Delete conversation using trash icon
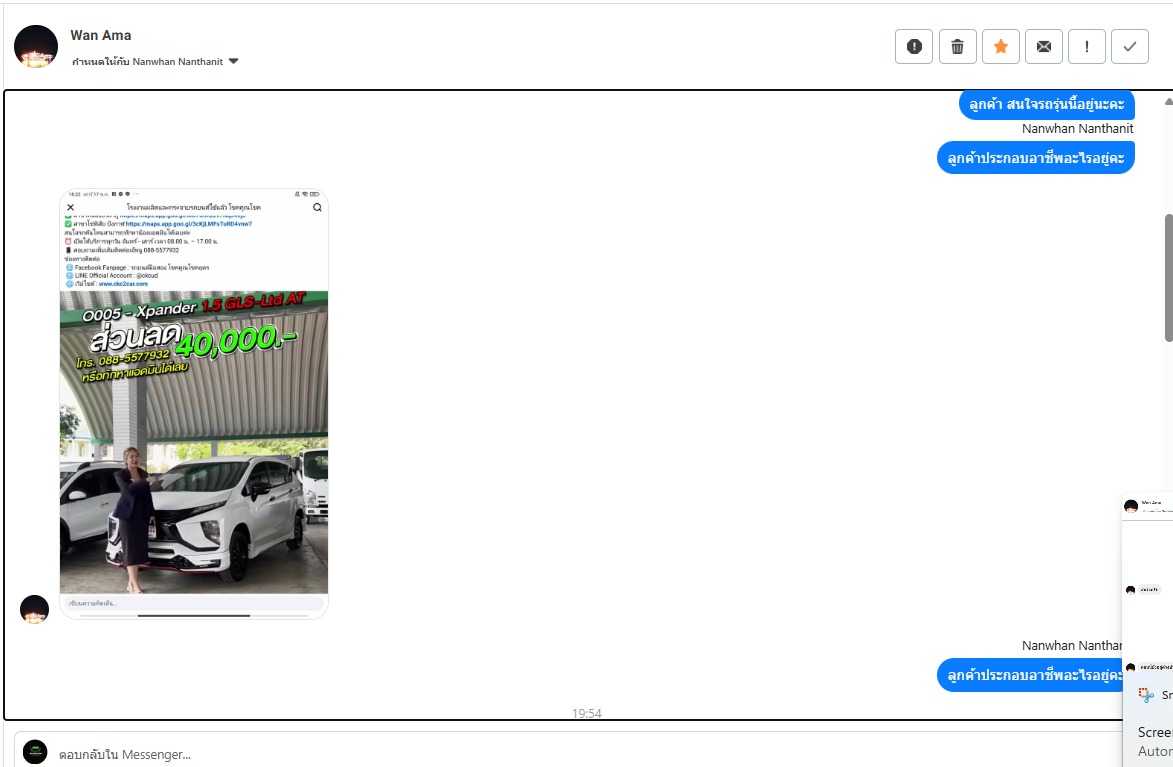This screenshot has height=767, width=1173. (958, 46)
